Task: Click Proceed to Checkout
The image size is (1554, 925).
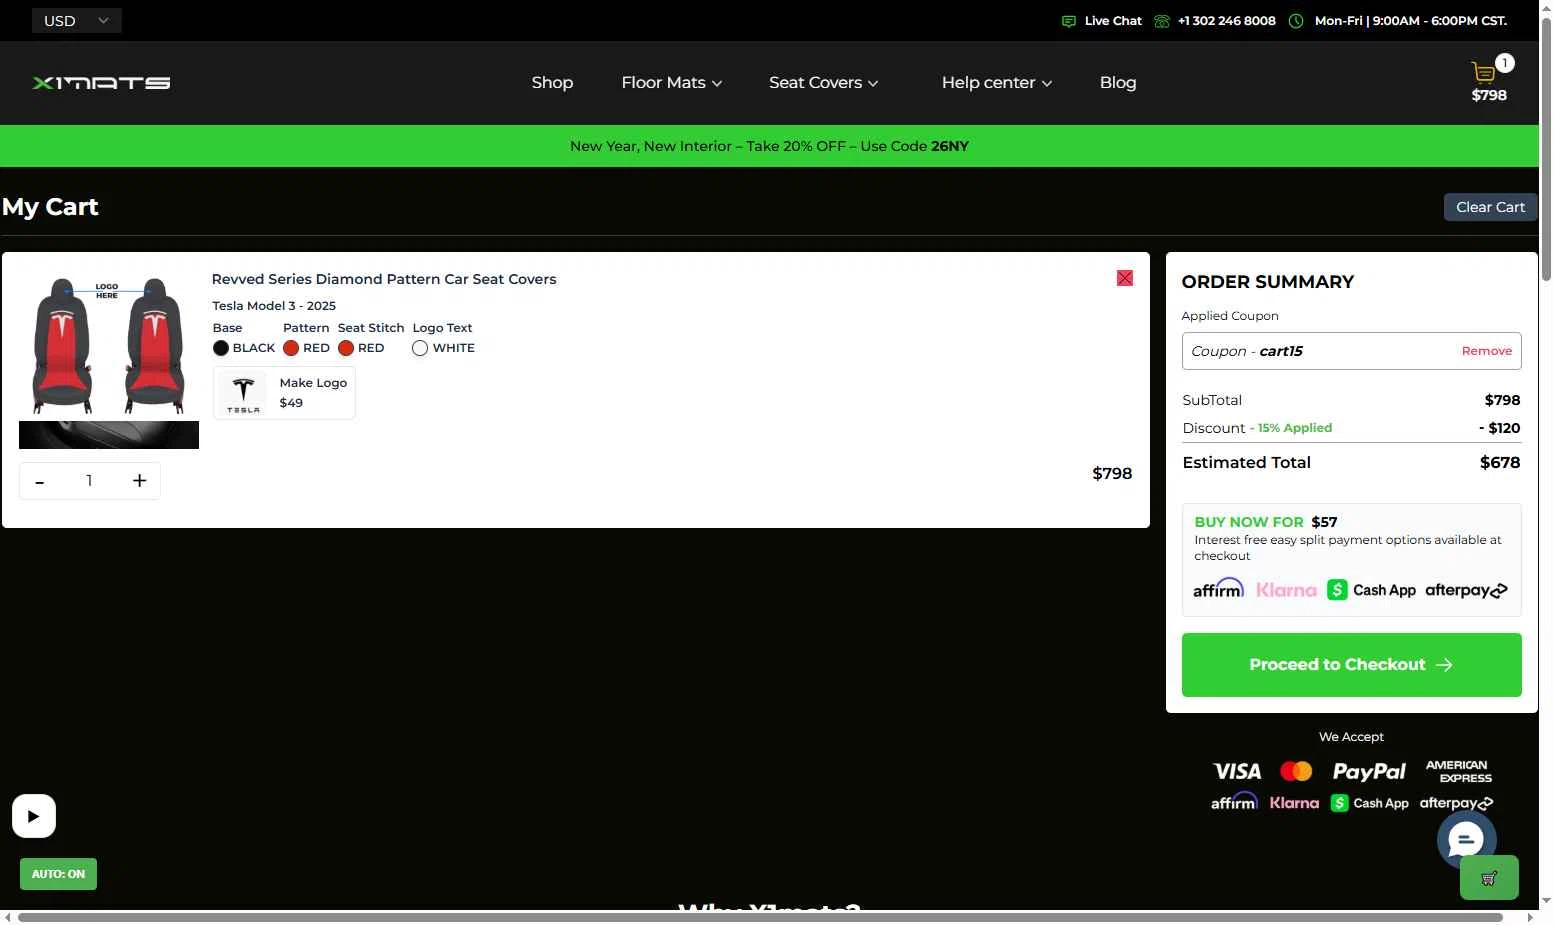Action: click(x=1351, y=665)
